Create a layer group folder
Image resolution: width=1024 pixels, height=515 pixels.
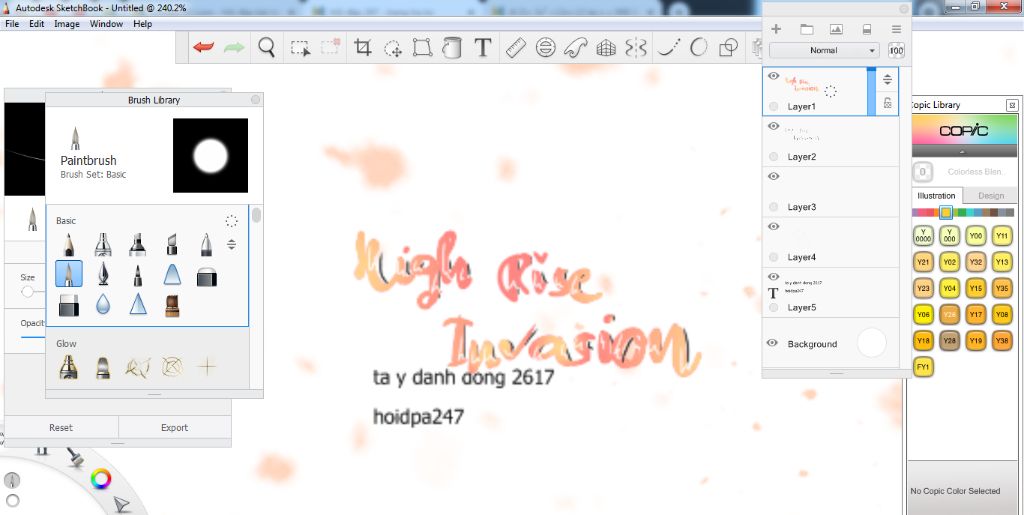point(807,29)
